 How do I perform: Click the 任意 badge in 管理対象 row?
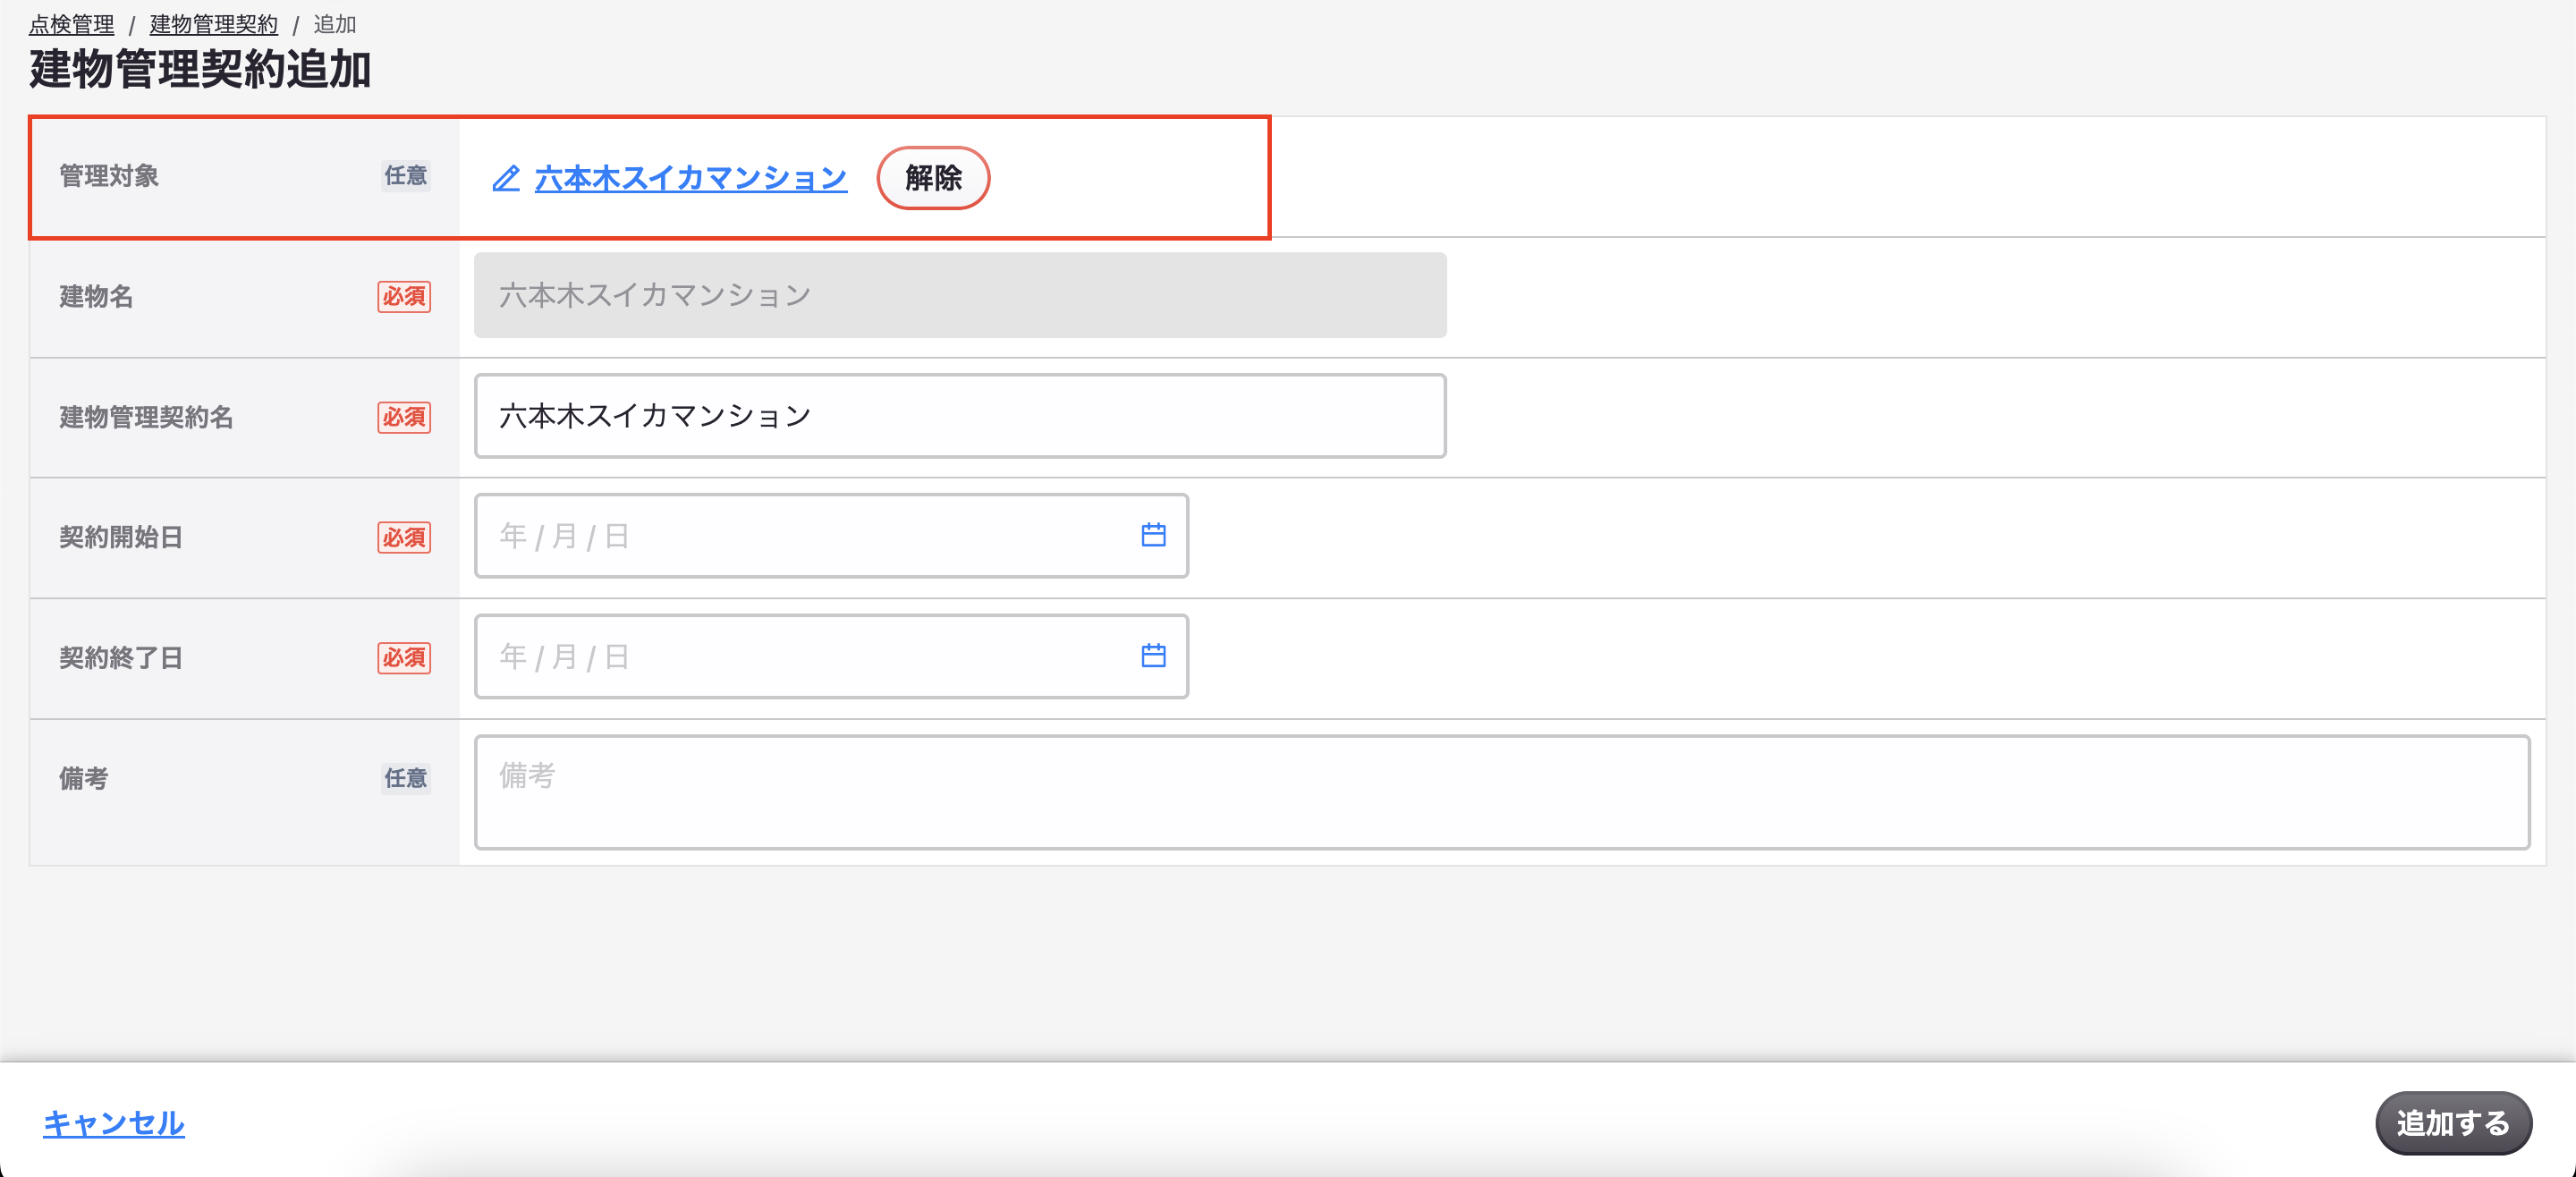tap(405, 176)
